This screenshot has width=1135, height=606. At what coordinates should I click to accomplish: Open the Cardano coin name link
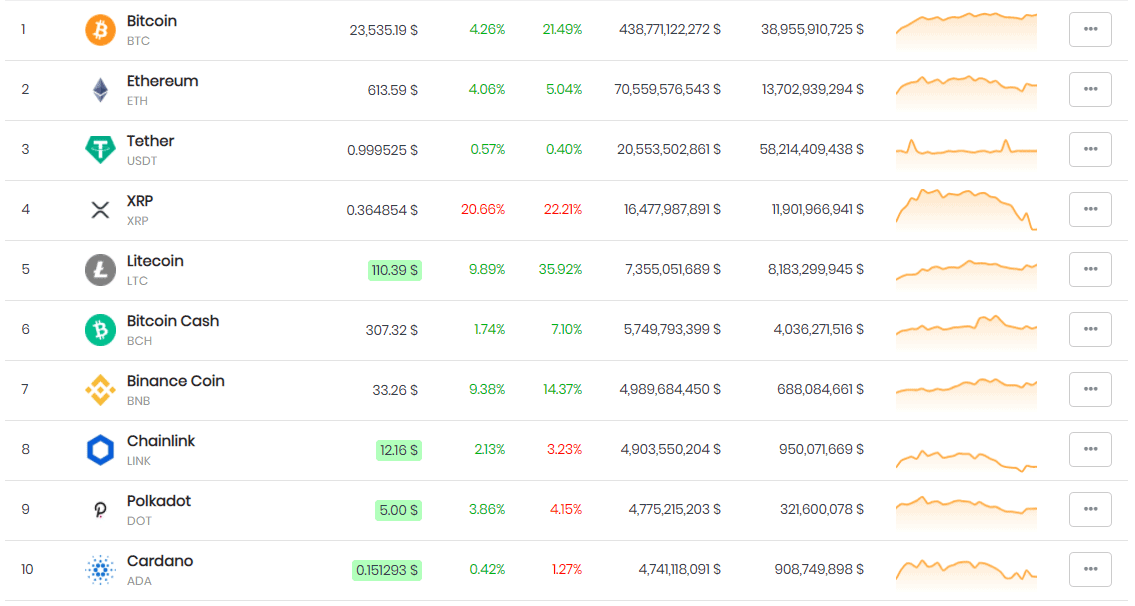click(x=160, y=562)
